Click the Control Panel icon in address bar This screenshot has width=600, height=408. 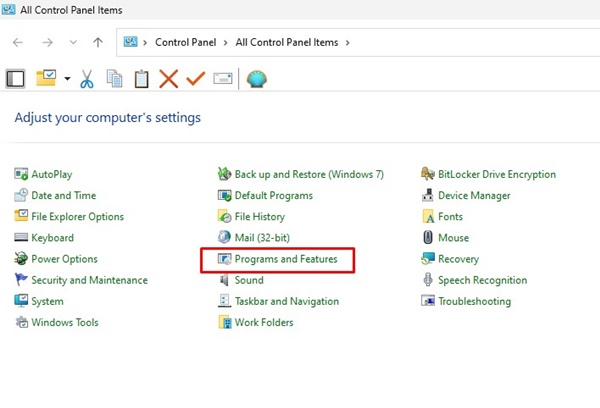pyautogui.click(x=130, y=42)
